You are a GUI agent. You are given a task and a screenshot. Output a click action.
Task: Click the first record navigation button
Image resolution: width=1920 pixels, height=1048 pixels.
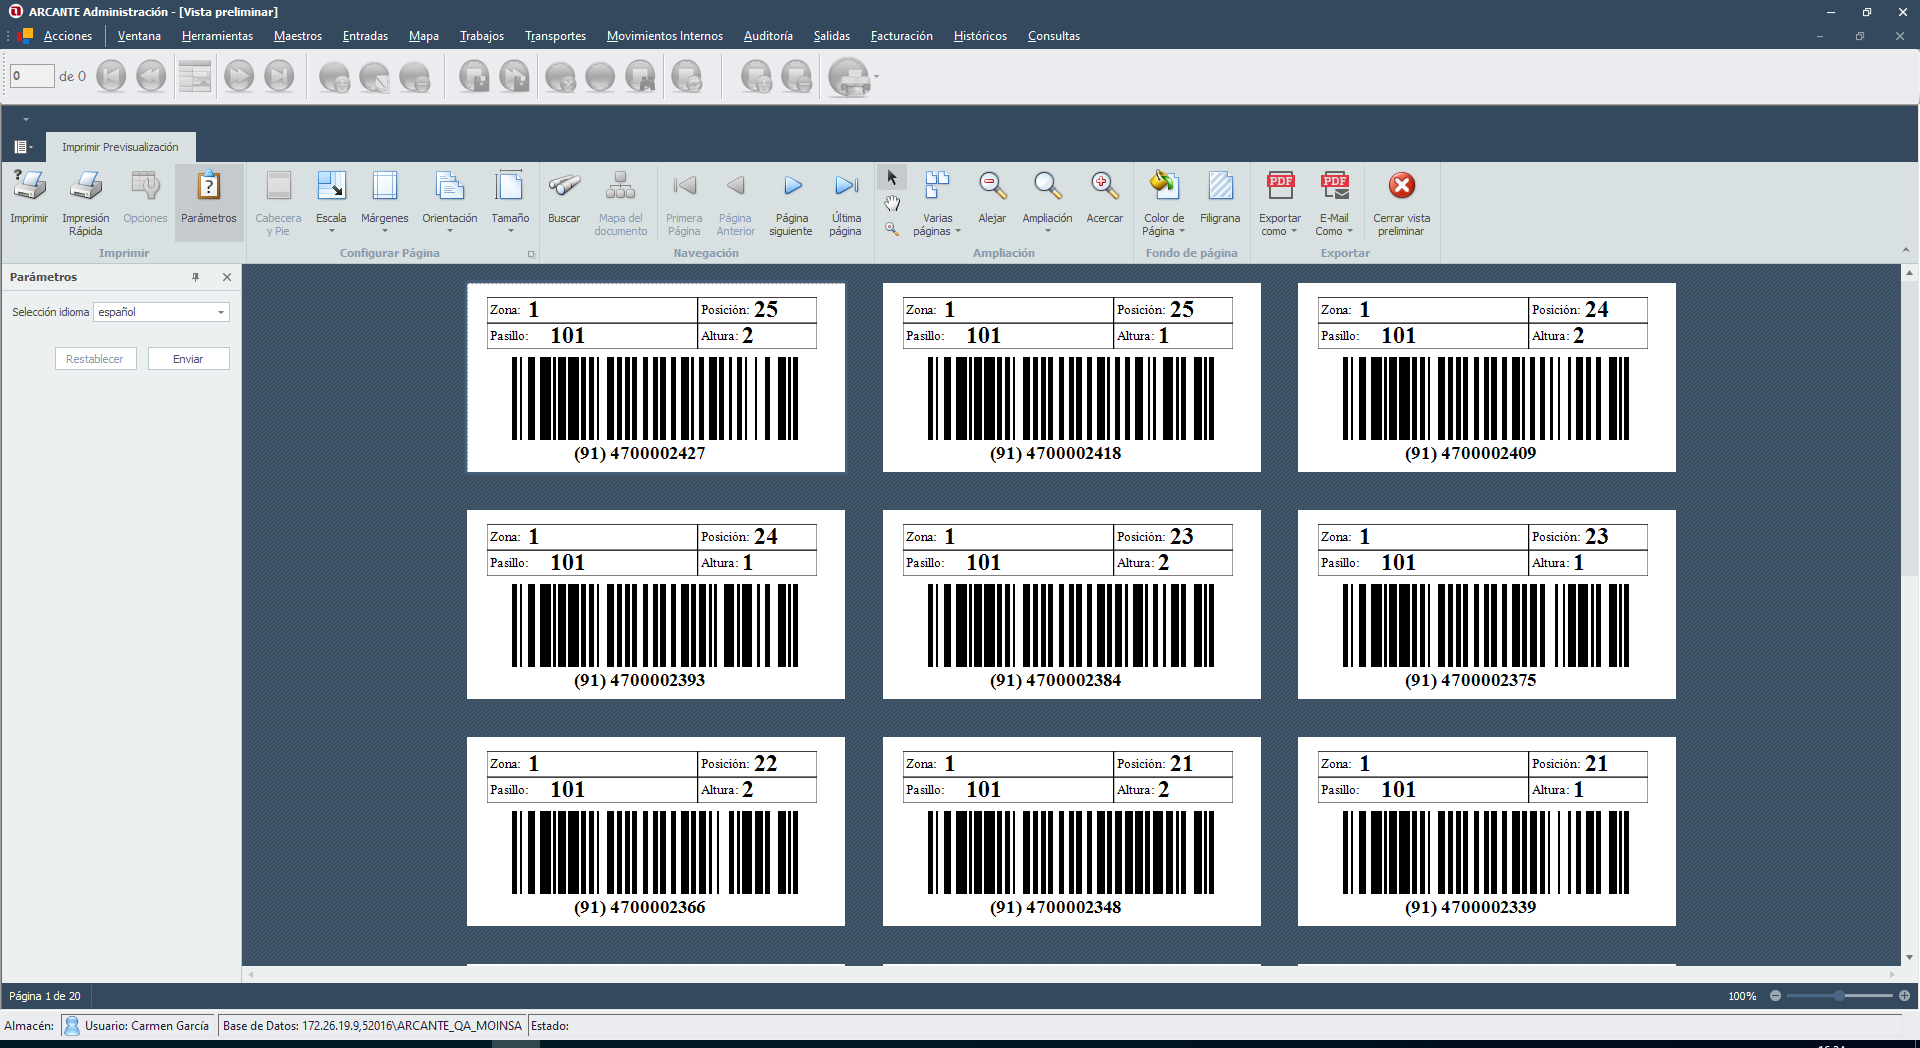coord(111,76)
